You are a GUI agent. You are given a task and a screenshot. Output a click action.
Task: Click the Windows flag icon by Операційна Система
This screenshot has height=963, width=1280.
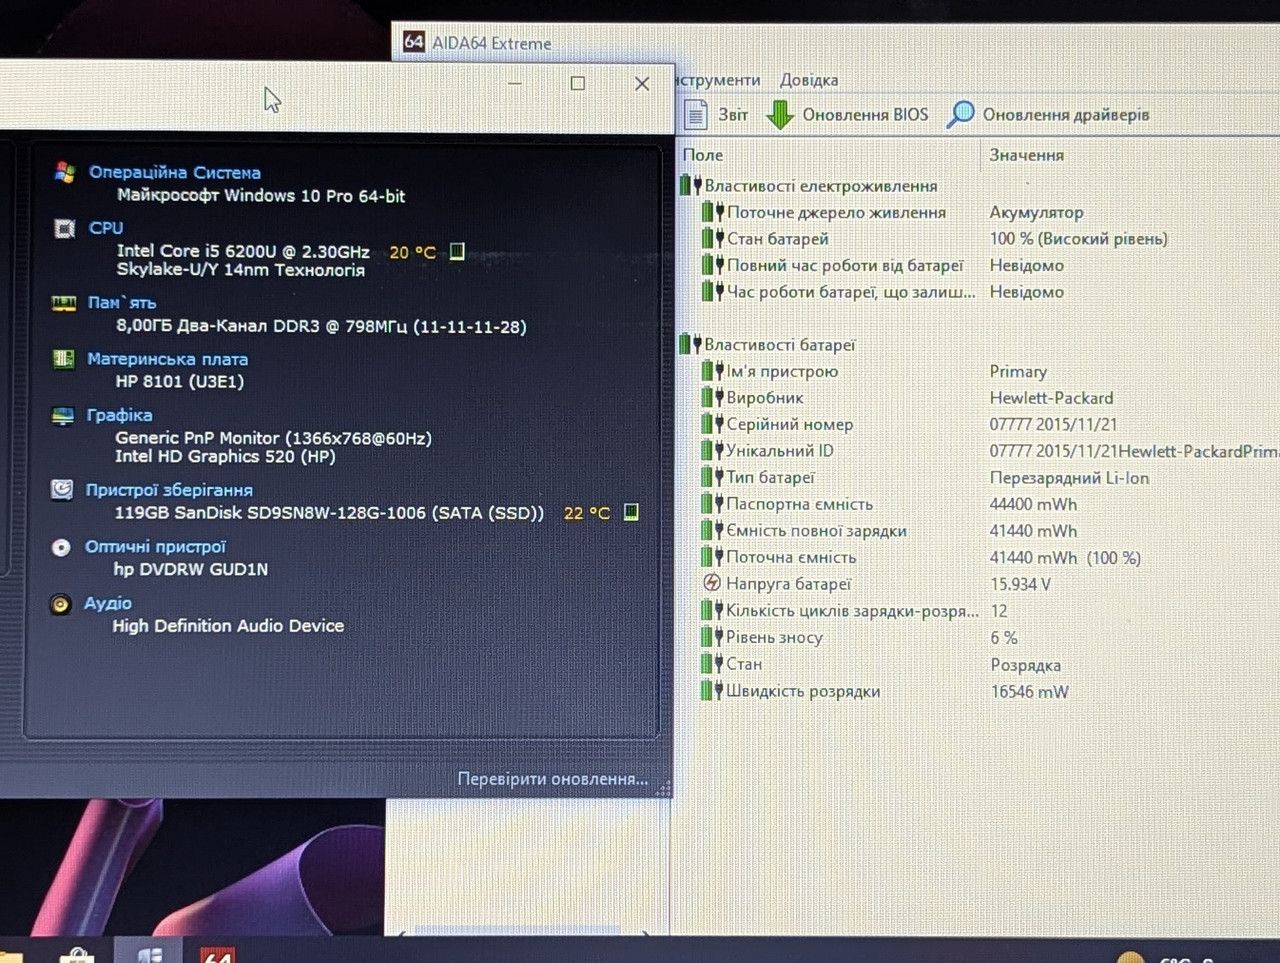[65, 172]
